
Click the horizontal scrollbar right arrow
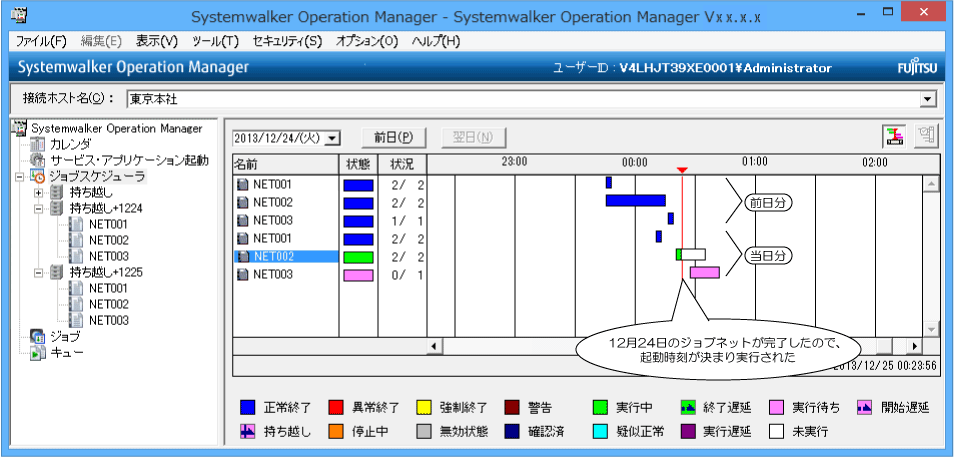[x=914, y=346]
